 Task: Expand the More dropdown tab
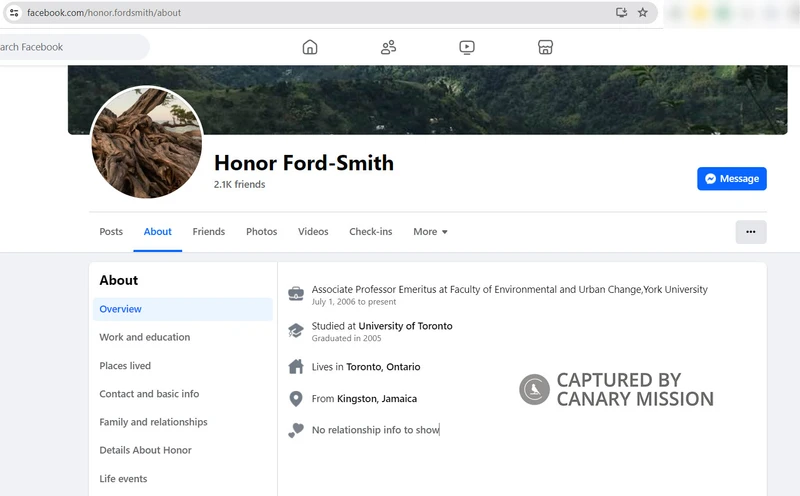pyautogui.click(x=430, y=232)
